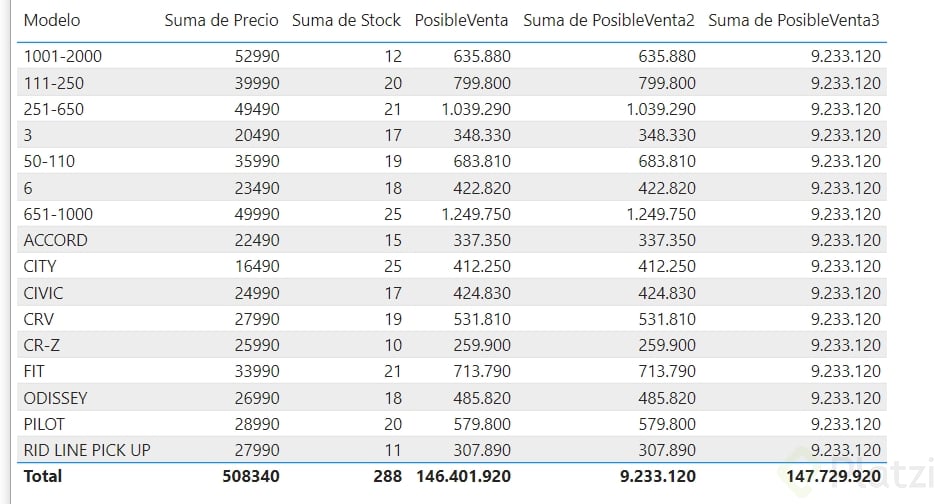The width and height of the screenshot is (944, 504).
Task: Select the CR-Z model cell
Action: pos(46,345)
